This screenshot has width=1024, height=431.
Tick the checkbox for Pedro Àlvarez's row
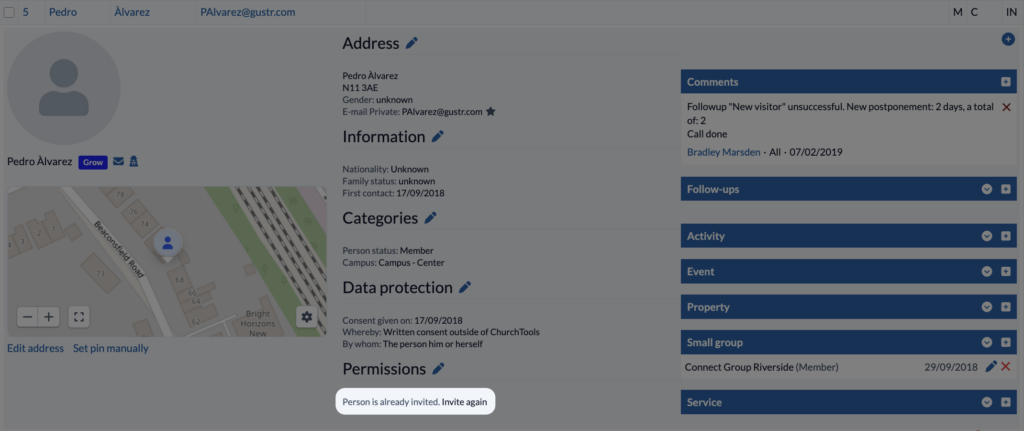pos(9,12)
